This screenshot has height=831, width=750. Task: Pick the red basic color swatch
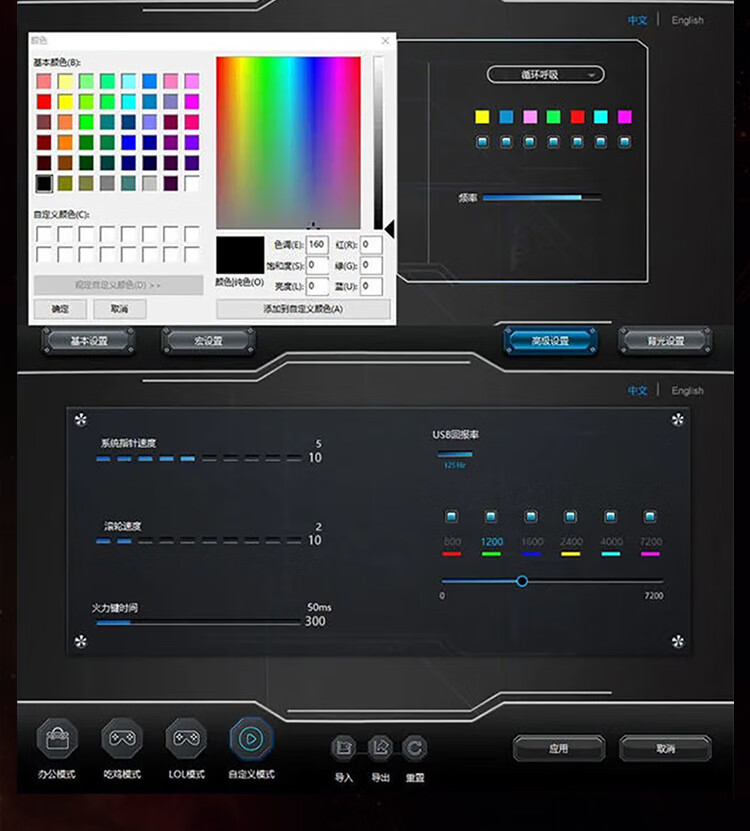click(x=45, y=101)
